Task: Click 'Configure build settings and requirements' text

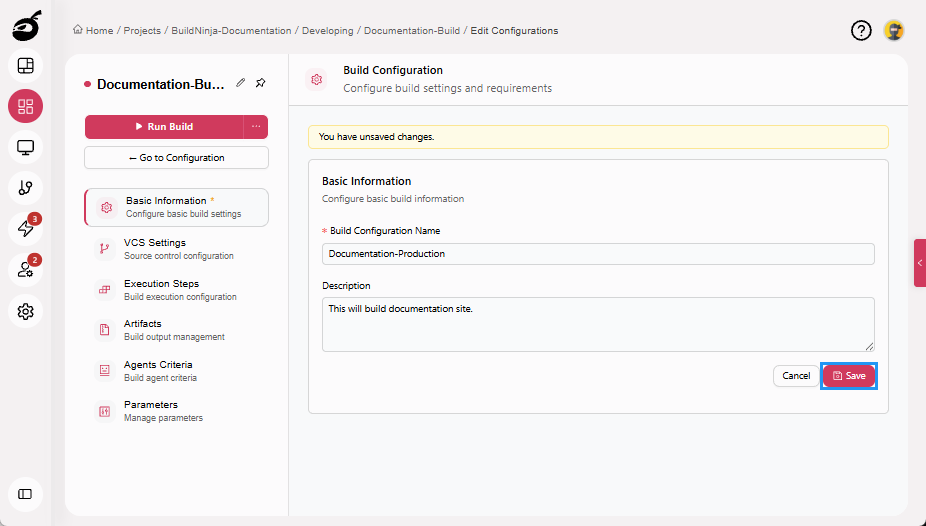Action: (448, 89)
